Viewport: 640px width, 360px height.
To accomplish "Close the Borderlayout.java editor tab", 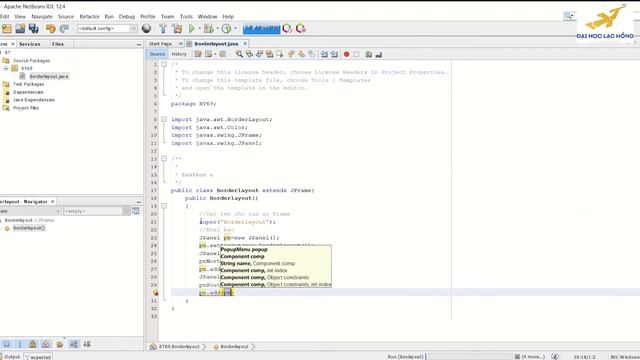I will (x=245, y=43).
